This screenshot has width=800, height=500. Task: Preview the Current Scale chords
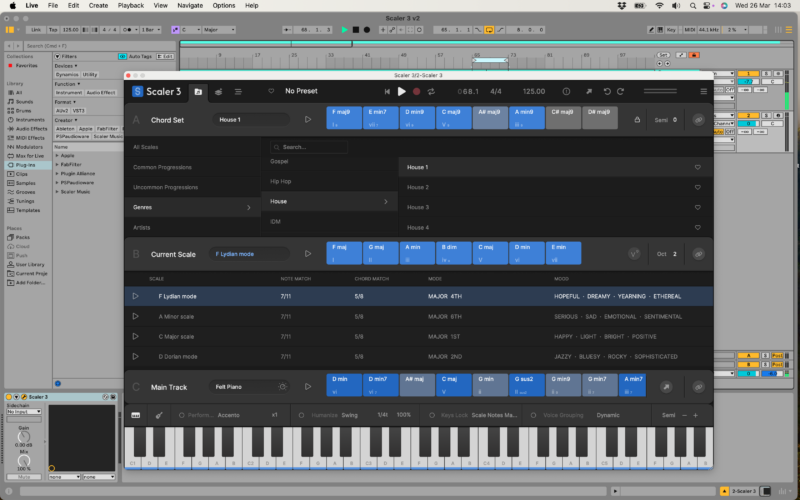click(x=308, y=254)
